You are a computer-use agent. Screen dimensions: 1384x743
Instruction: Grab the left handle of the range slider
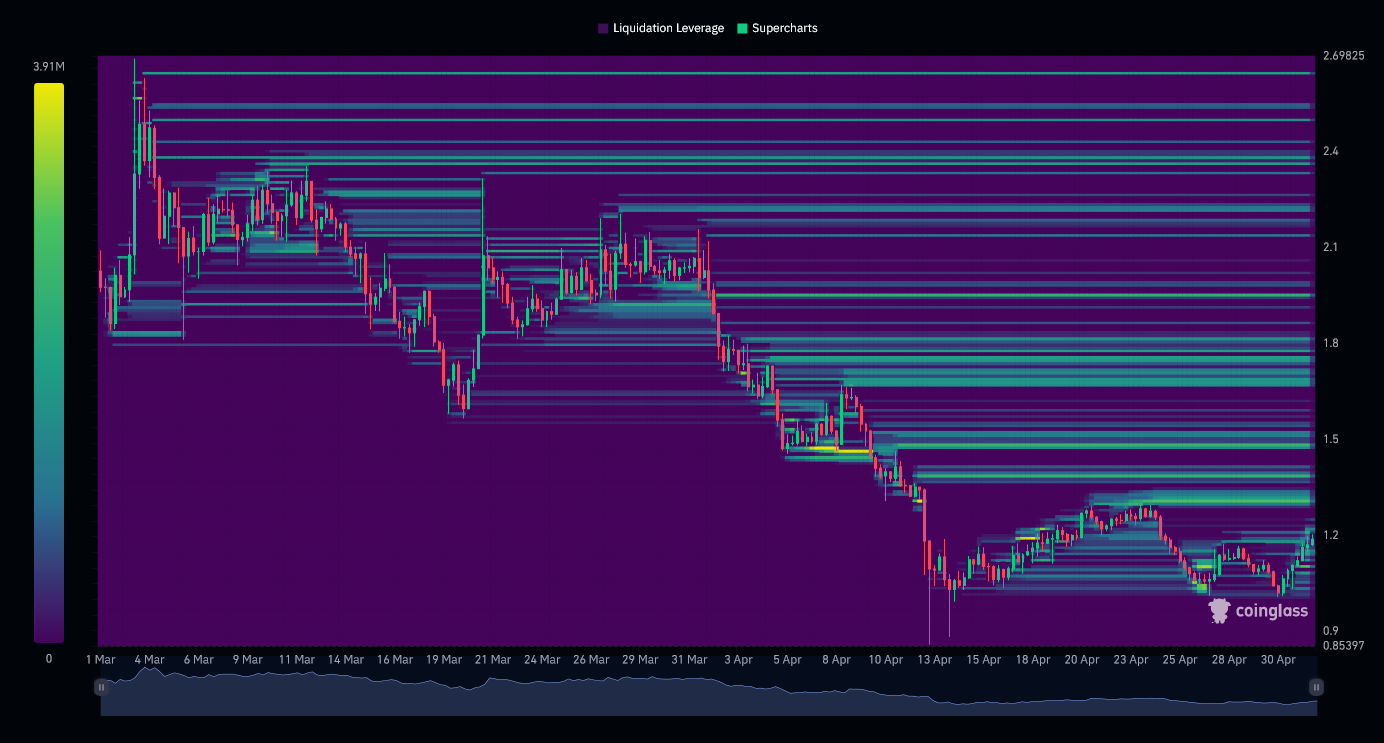coord(101,687)
